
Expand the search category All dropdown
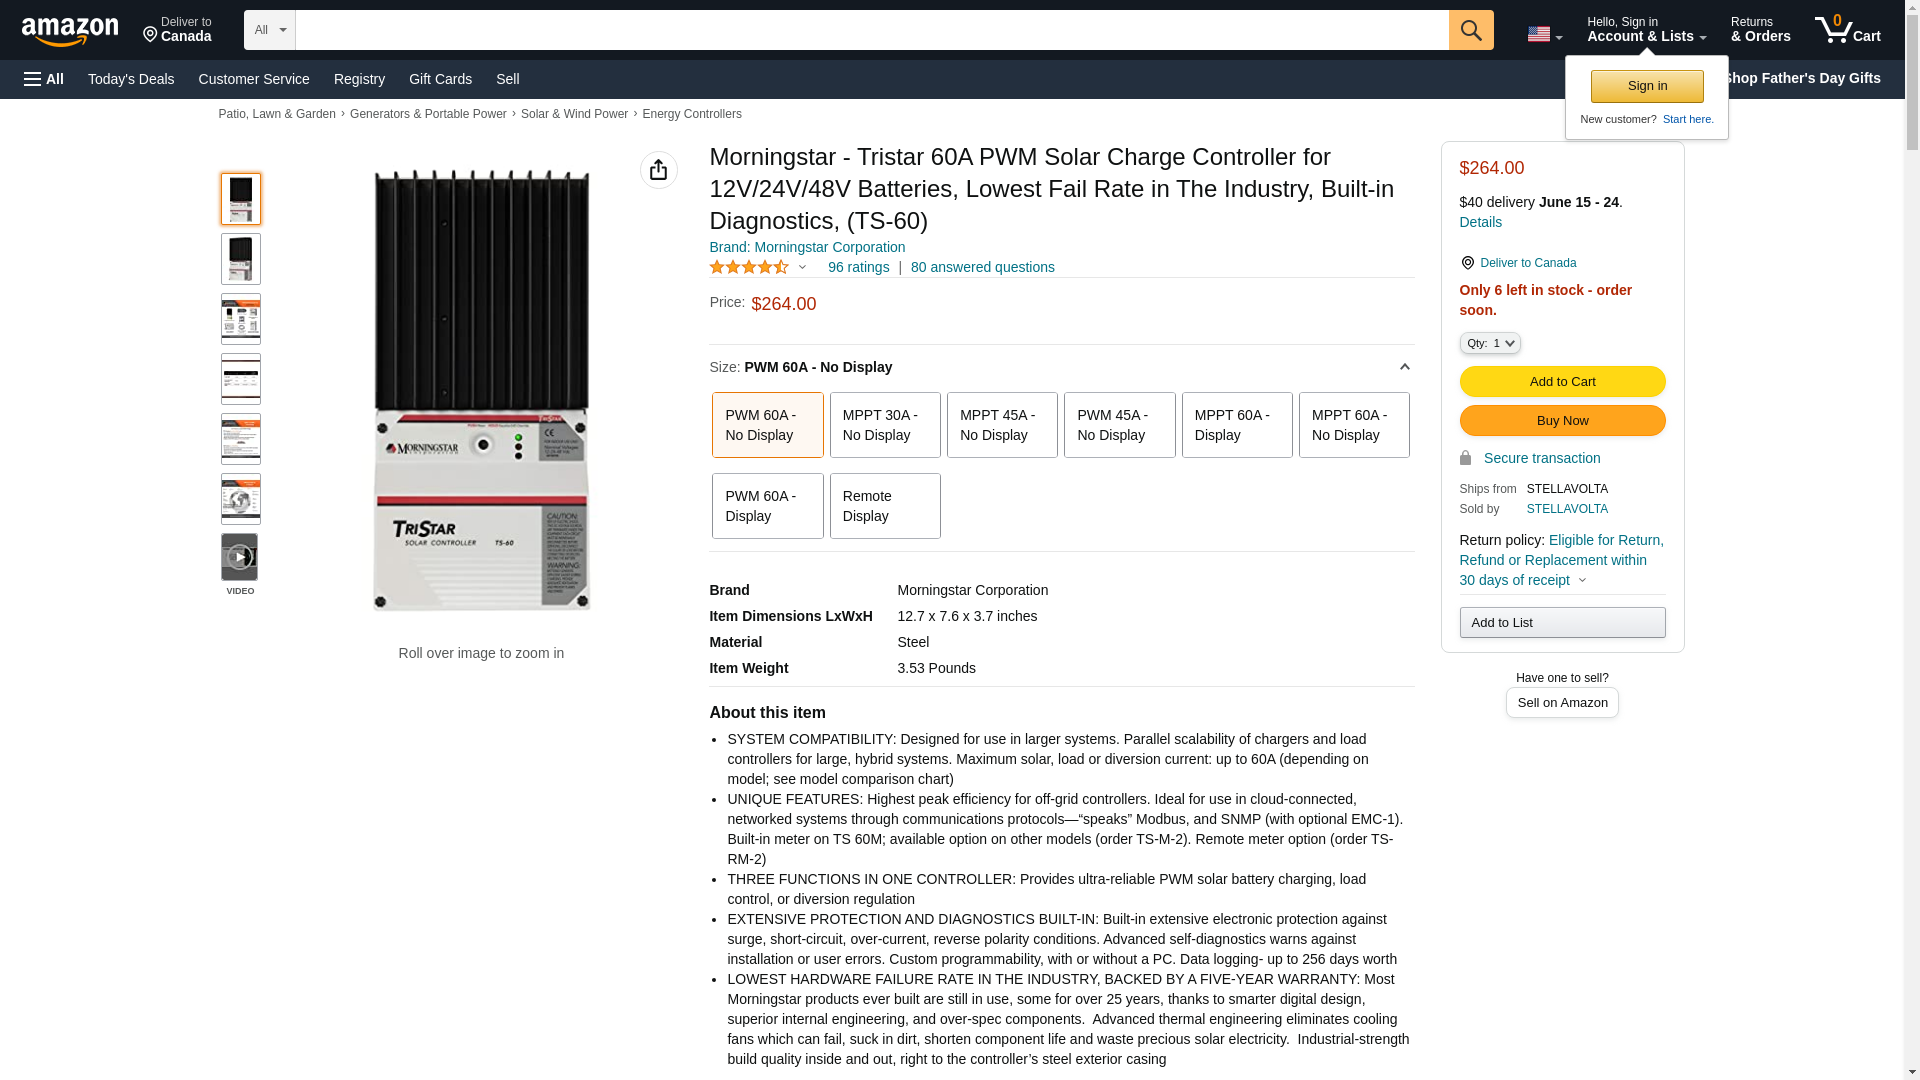pyautogui.click(x=269, y=30)
